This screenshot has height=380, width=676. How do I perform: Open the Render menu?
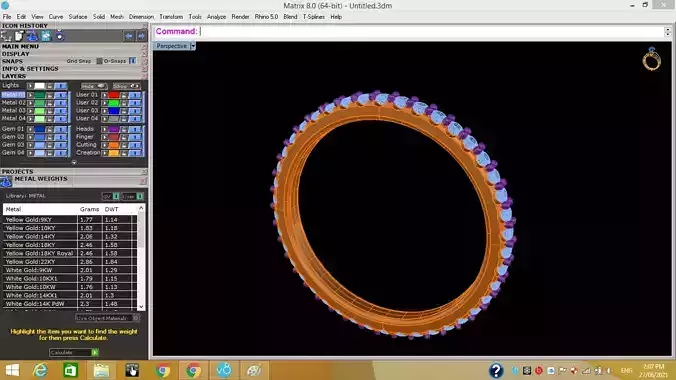point(240,17)
